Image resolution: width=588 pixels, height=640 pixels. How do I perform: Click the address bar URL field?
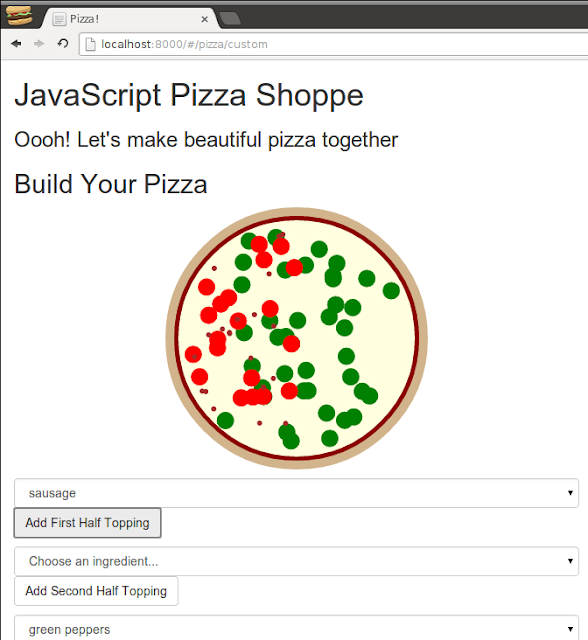pyautogui.click(x=335, y=44)
